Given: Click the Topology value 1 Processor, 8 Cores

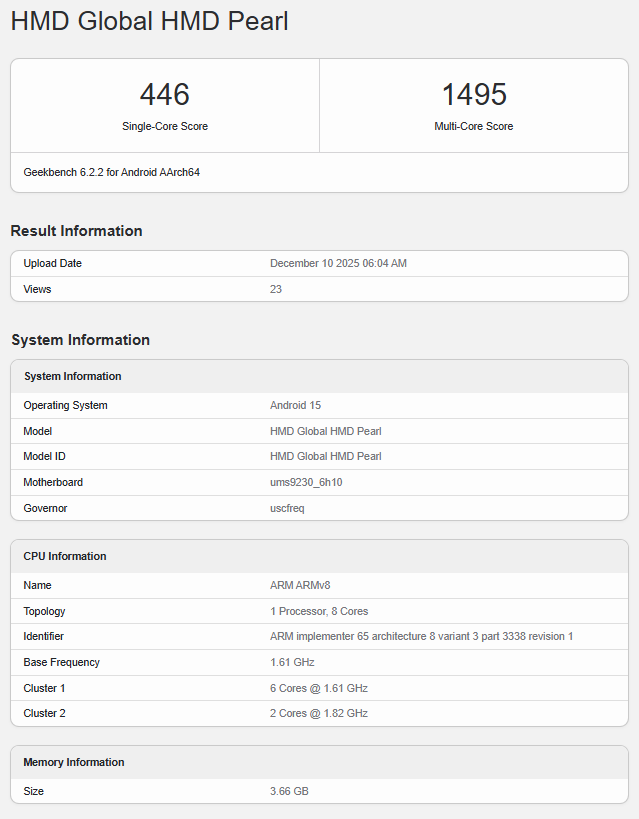Looking at the screenshot, I should click(x=319, y=611).
